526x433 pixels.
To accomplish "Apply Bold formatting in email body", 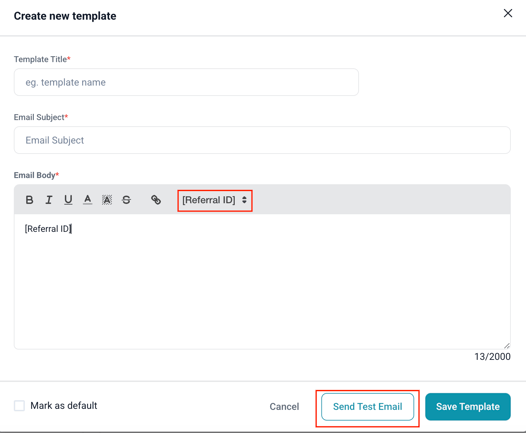I will point(30,200).
